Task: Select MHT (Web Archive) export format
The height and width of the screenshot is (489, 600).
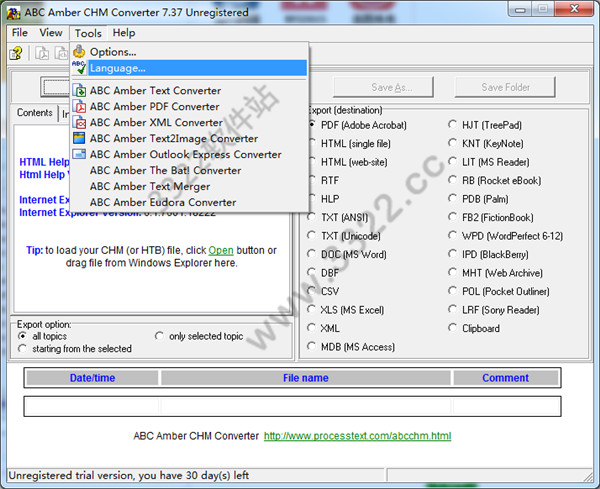Action: [496, 273]
